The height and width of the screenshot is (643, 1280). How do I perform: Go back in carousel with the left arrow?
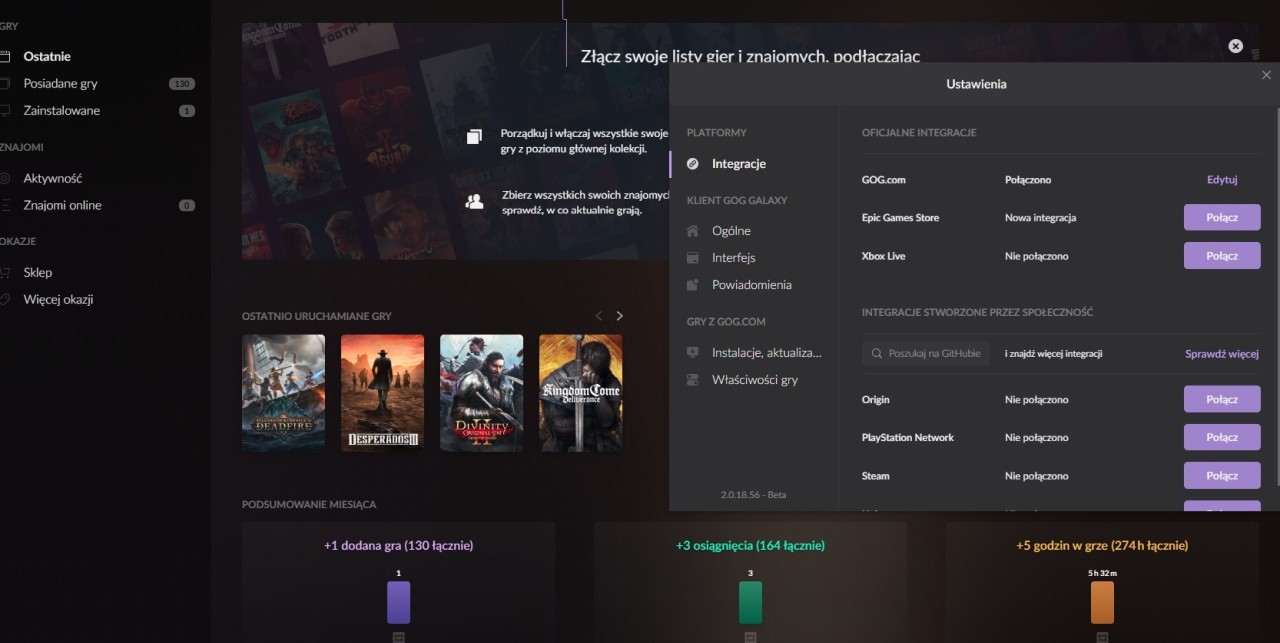(x=598, y=315)
